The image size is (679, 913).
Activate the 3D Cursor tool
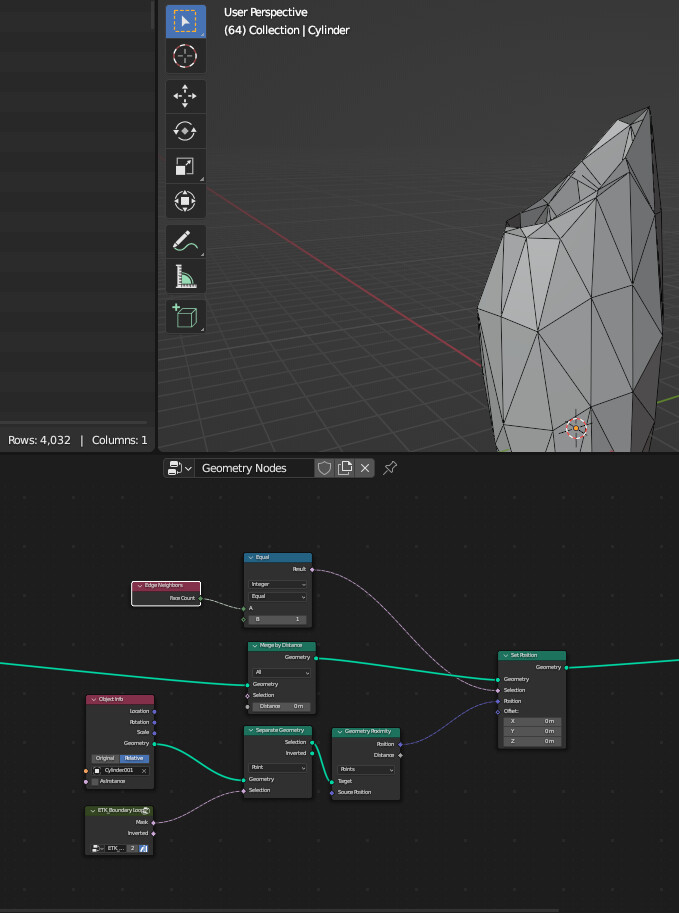click(x=185, y=56)
